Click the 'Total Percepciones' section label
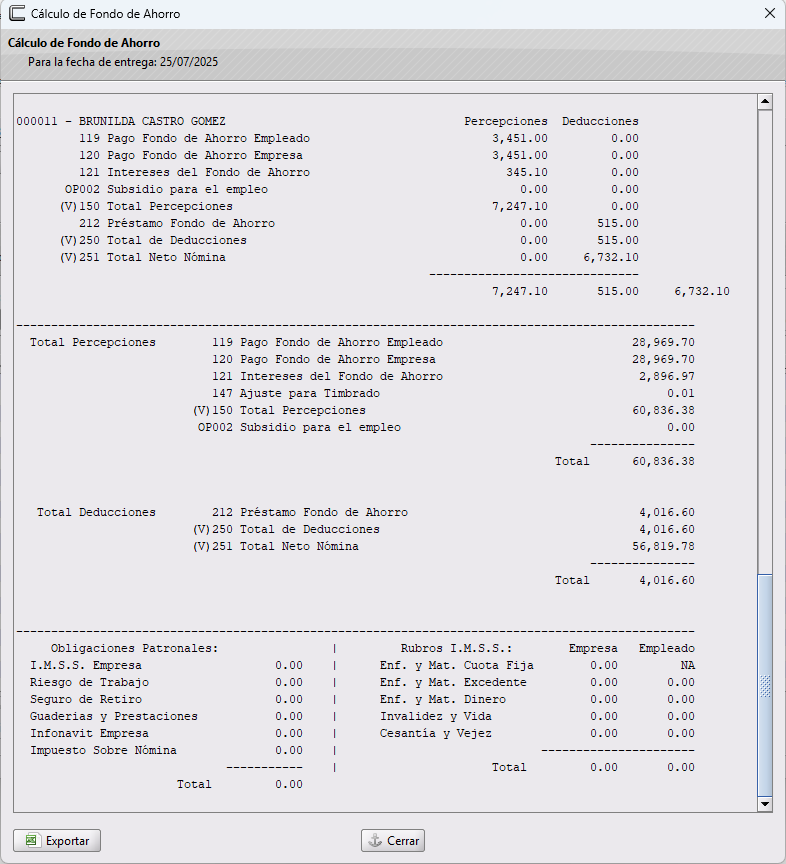Screen dimensions: 786x864 pyautogui.click(x=93, y=342)
